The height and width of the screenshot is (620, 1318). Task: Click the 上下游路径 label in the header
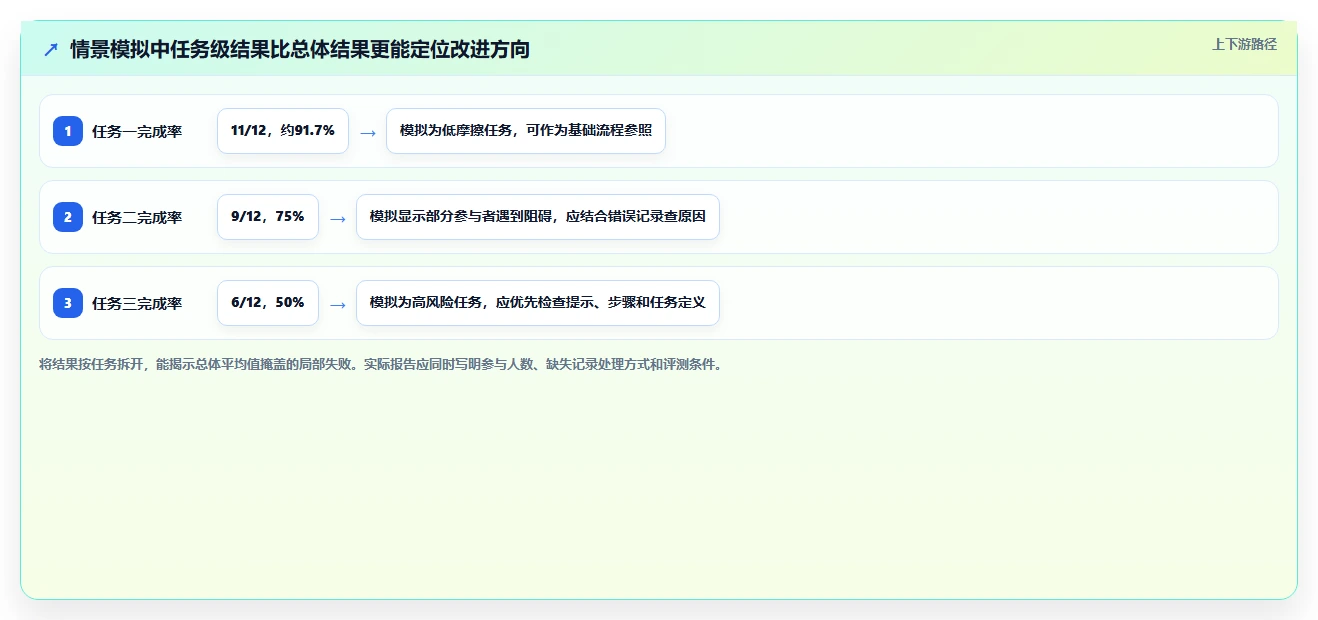1244,44
